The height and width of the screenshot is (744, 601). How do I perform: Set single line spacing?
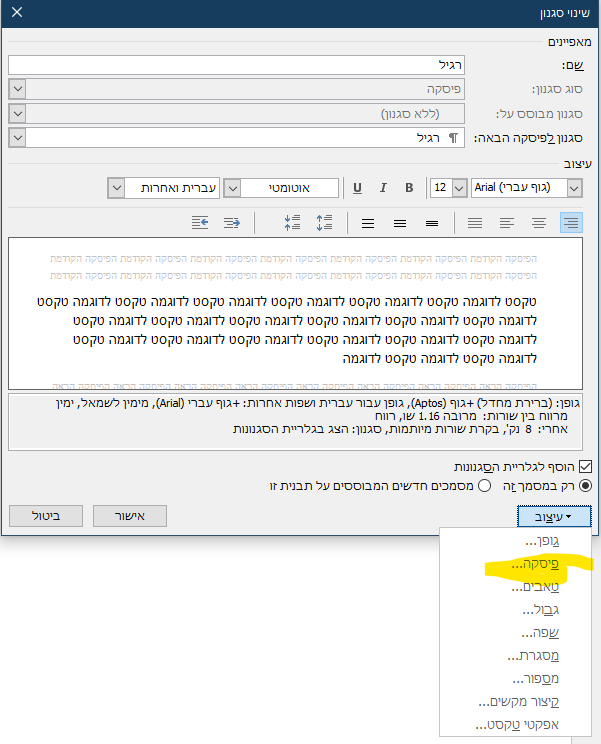(432, 223)
